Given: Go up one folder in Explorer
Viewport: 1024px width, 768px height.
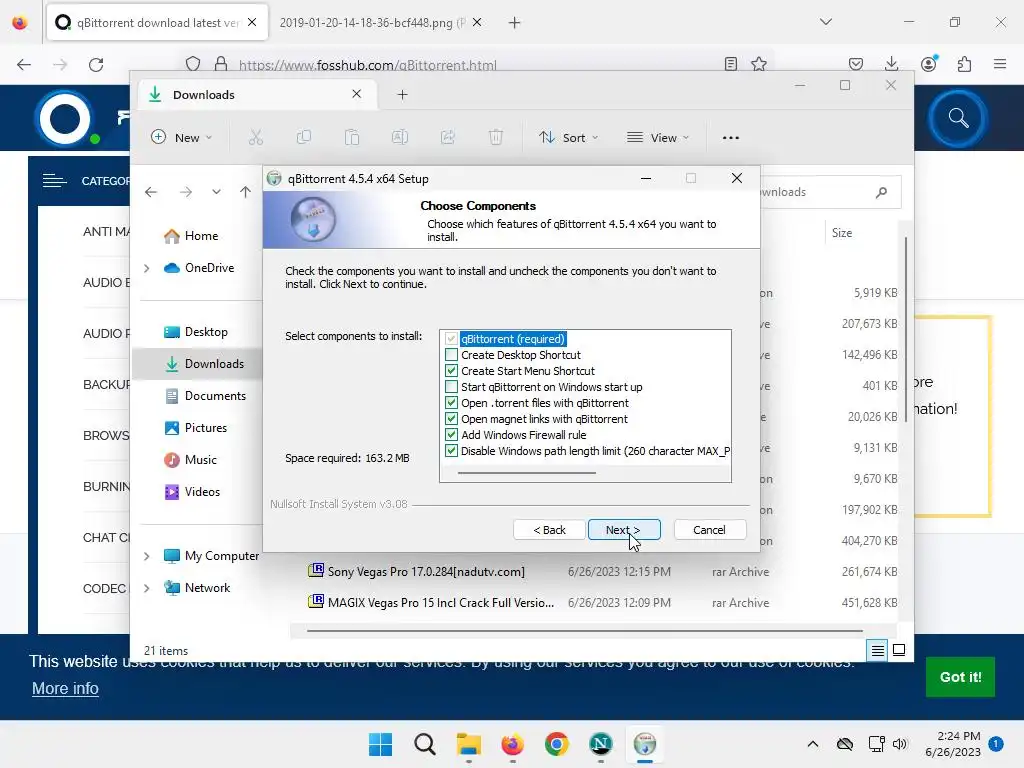Looking at the screenshot, I should [245, 192].
